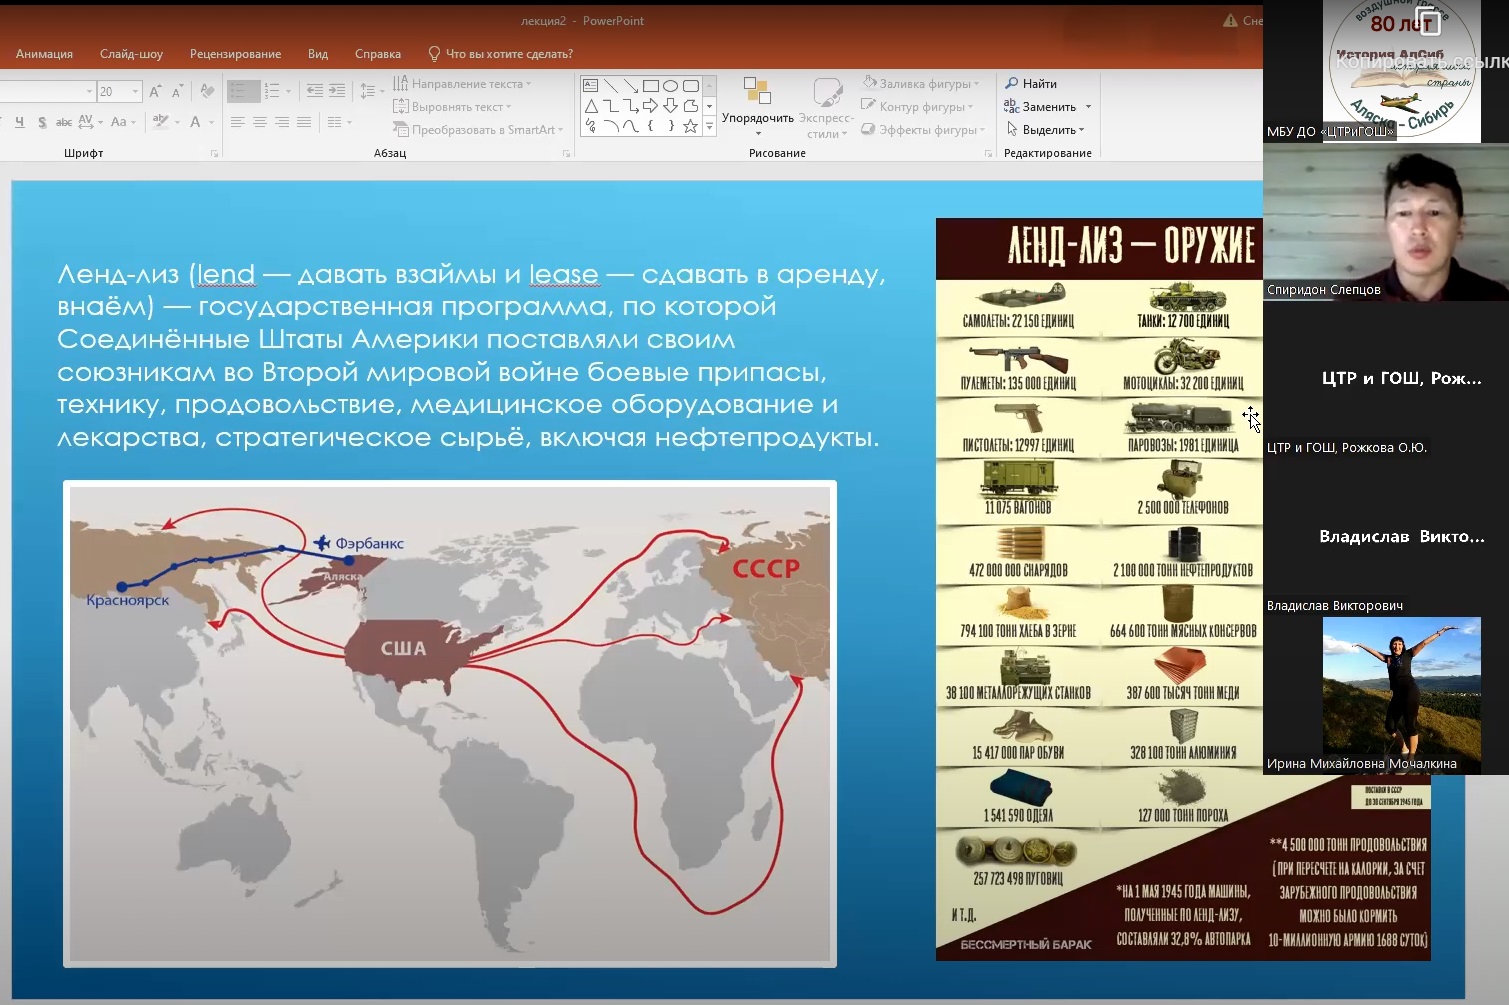1509x1005 pixels.
Task: Open Упорядочить arrange menu
Action: pyautogui.click(x=758, y=108)
